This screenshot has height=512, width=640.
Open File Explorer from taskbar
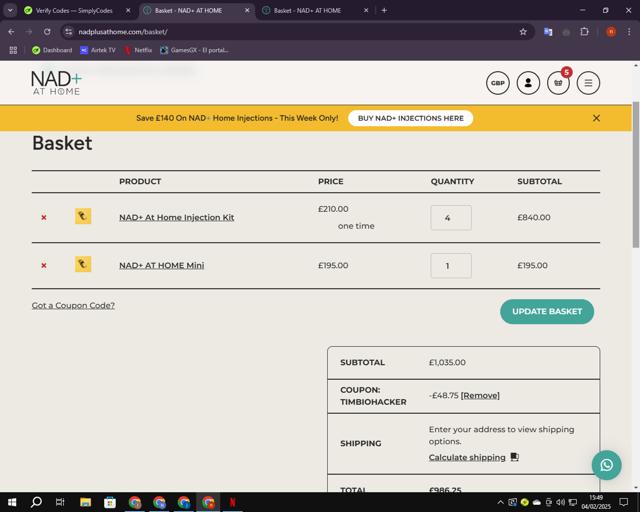click(85, 502)
